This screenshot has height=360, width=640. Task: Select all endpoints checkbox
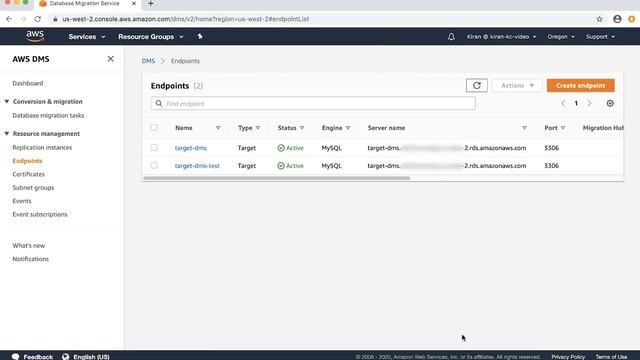pos(154,127)
